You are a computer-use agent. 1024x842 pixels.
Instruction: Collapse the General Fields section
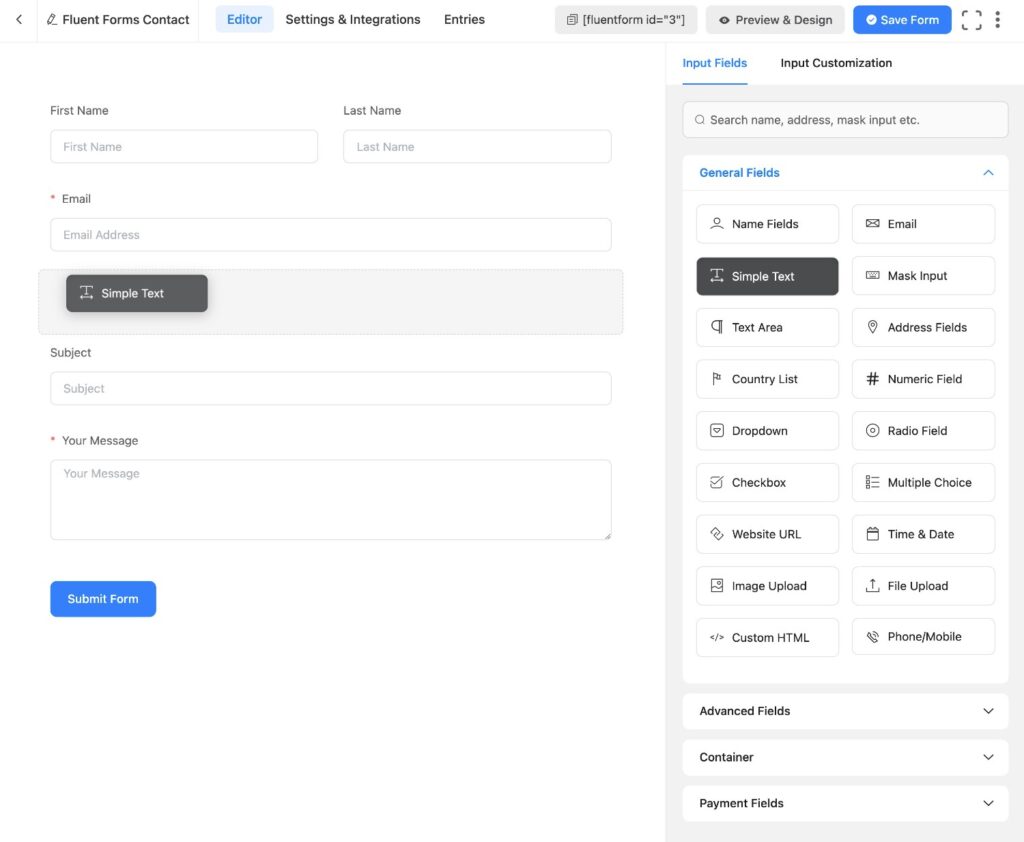pyautogui.click(x=988, y=172)
